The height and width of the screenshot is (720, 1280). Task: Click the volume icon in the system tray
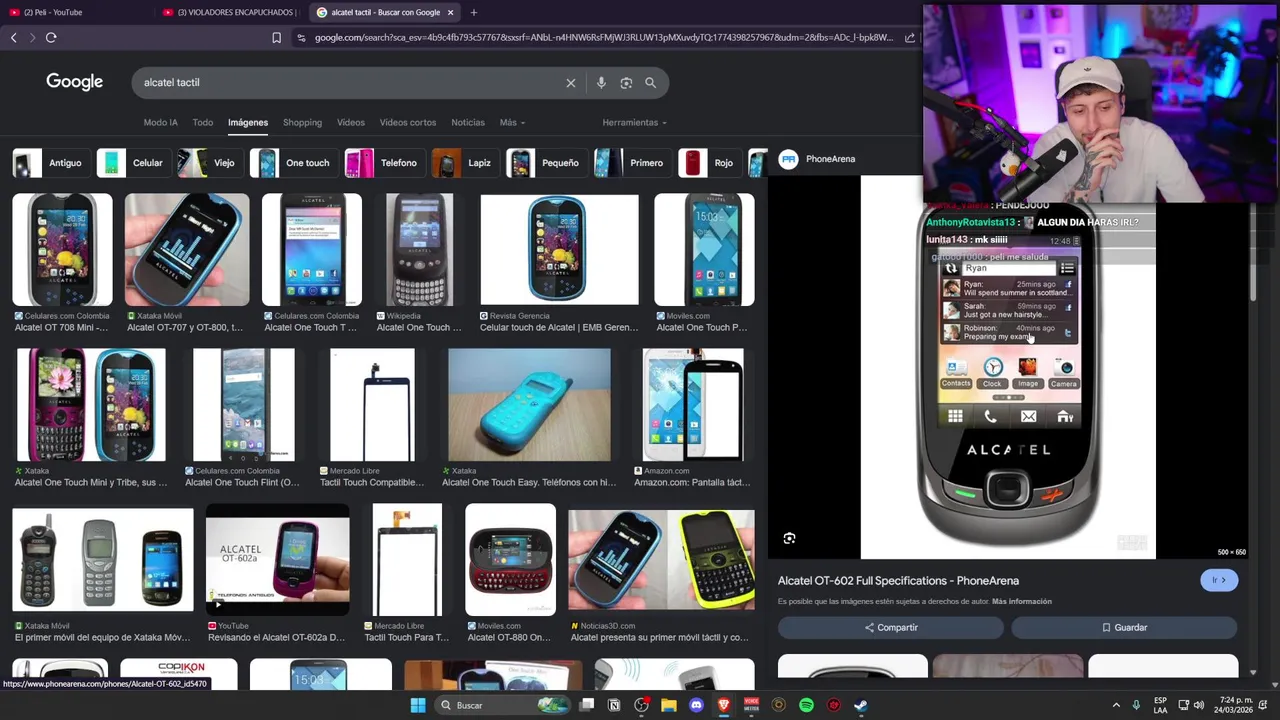(x=1199, y=705)
